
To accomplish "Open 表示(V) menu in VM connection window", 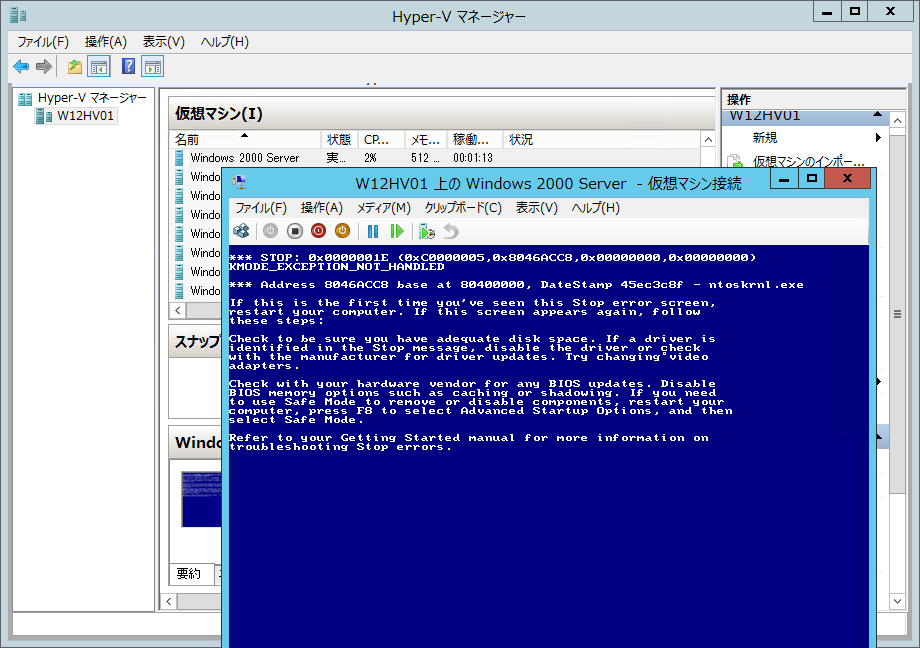I will click(537, 208).
